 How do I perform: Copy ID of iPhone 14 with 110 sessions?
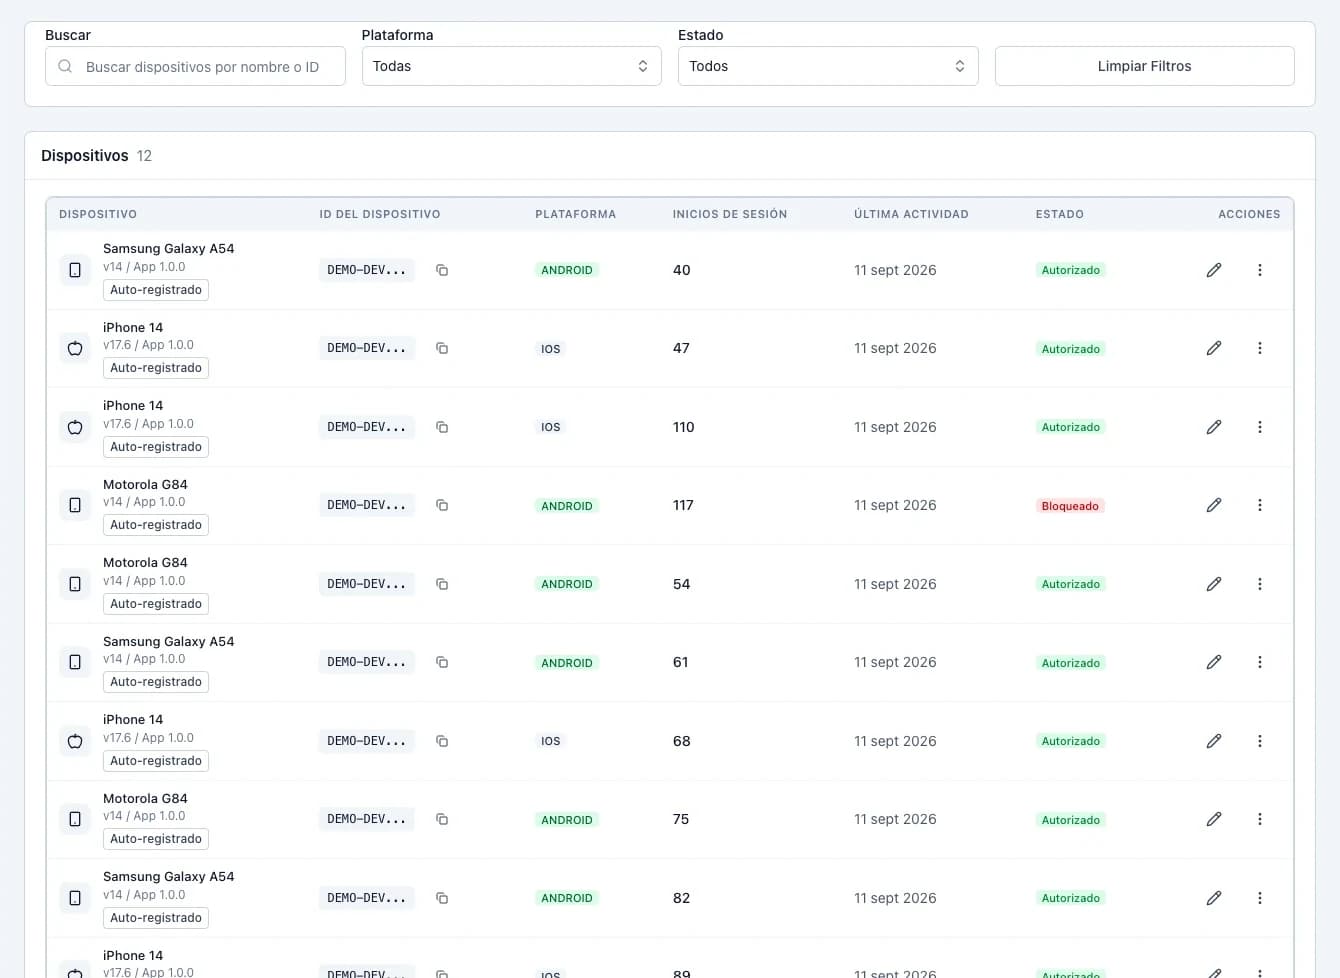[x=442, y=427]
